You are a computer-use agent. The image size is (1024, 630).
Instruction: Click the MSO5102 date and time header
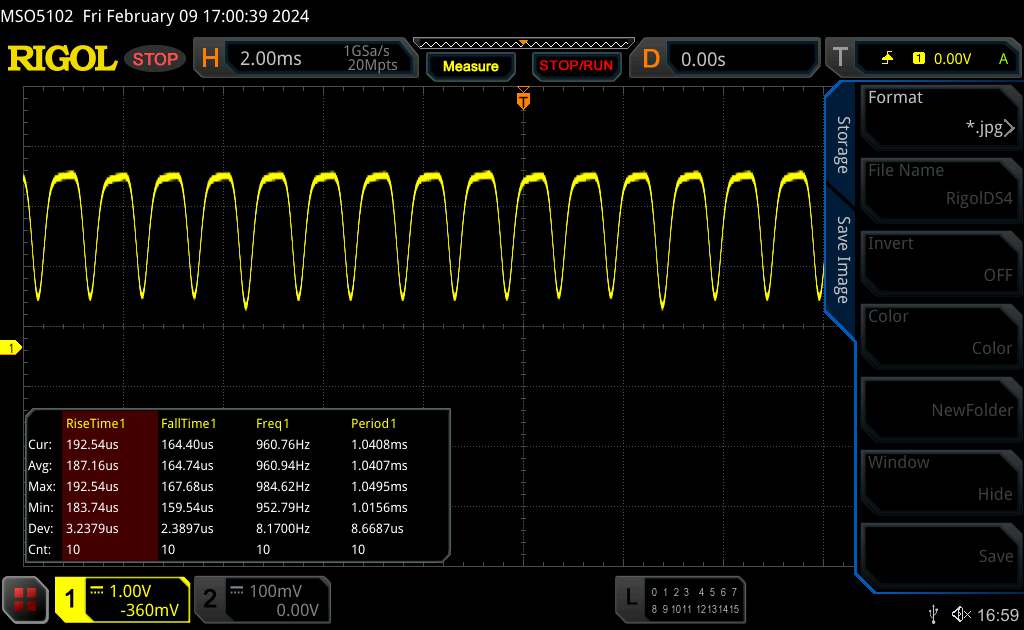[155, 16]
